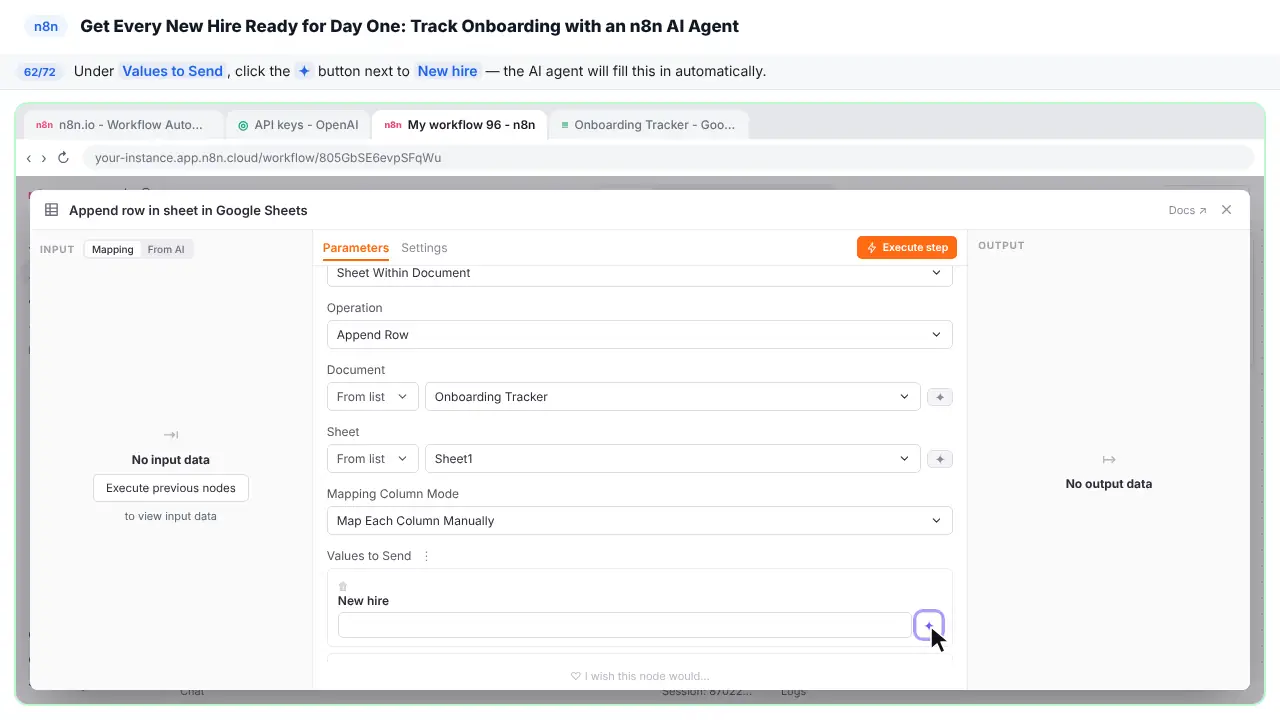Image resolution: width=1280 pixels, height=720 pixels.
Task: Click the New hire text input field
Action: coord(624,626)
